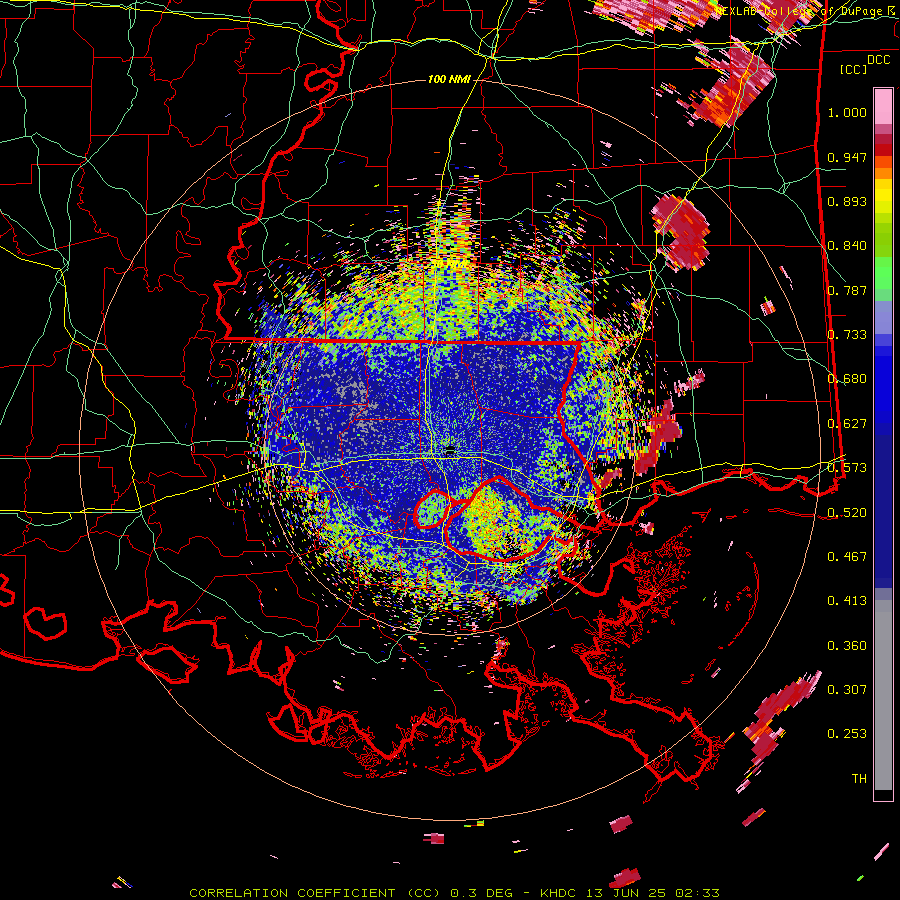Click the 0.413 scale value
This screenshot has width=900, height=900.
pyautogui.click(x=847, y=601)
